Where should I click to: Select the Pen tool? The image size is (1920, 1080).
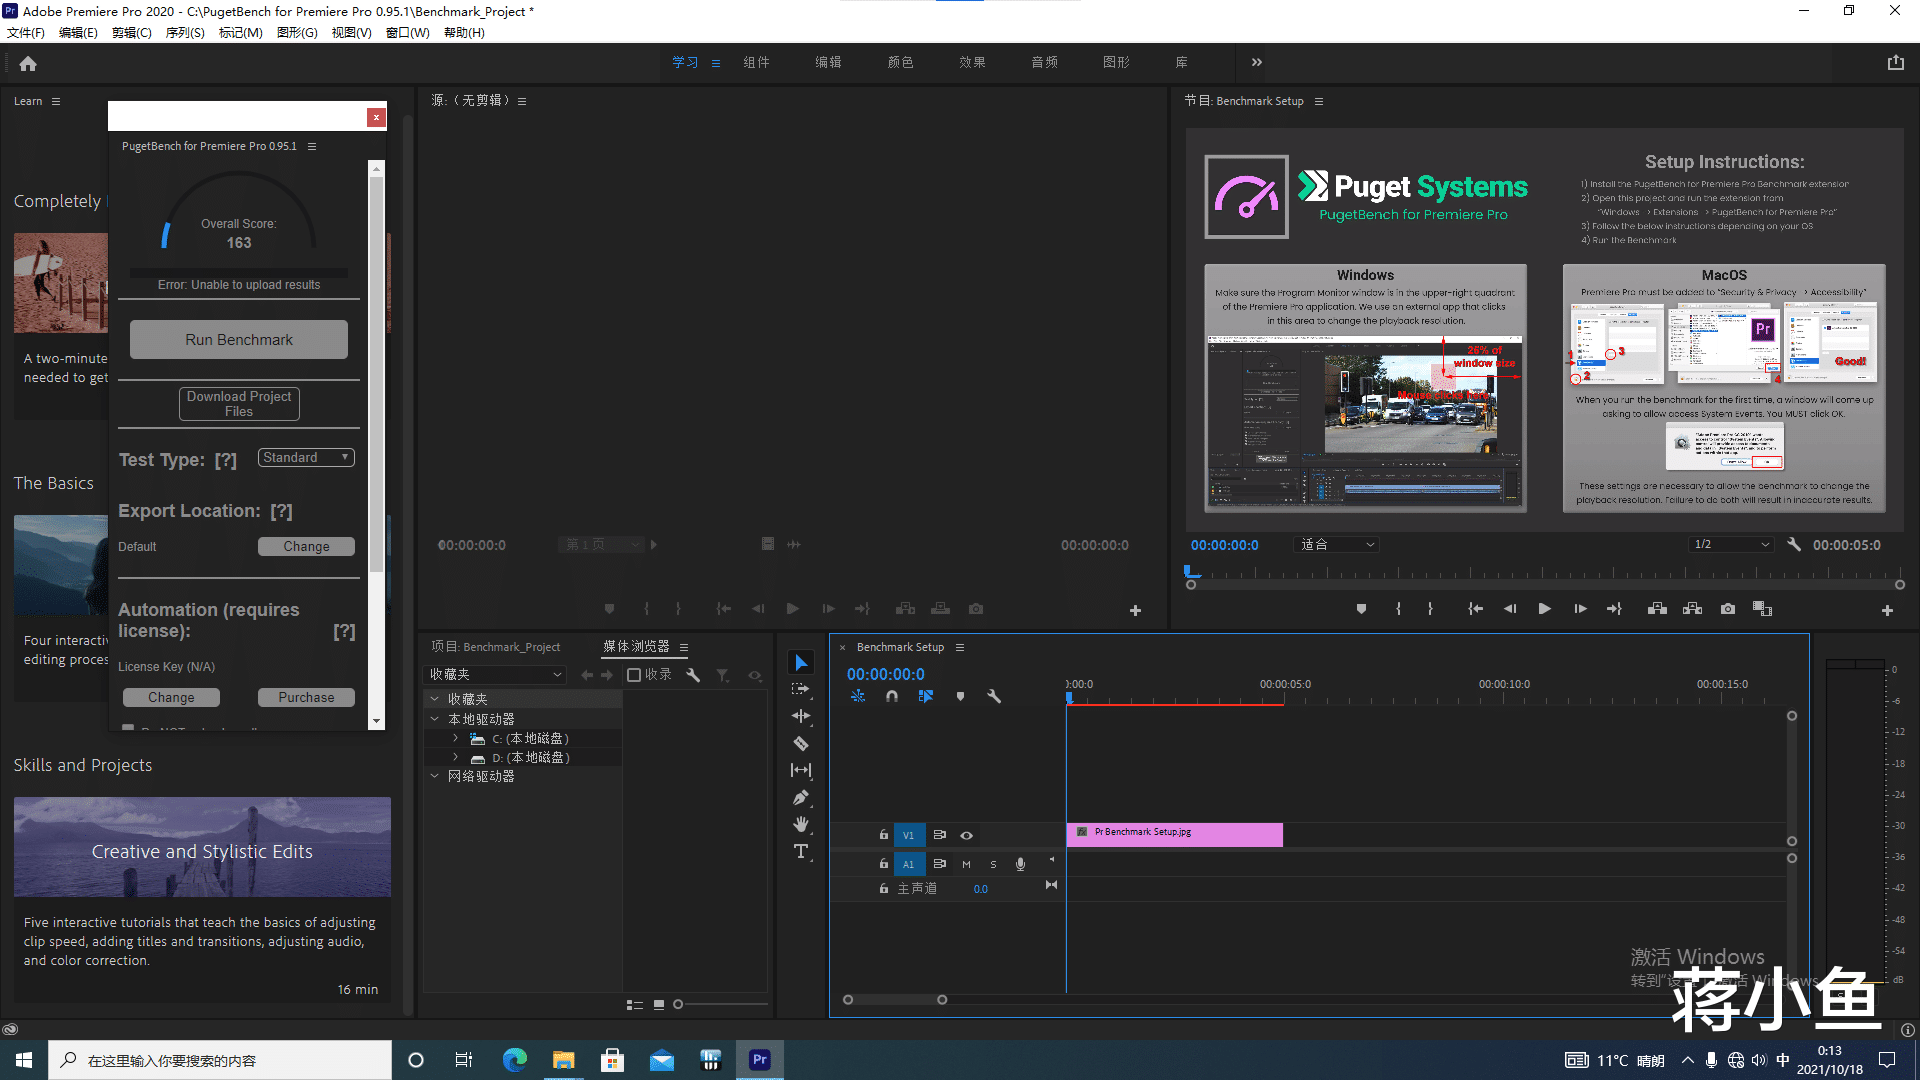801,797
